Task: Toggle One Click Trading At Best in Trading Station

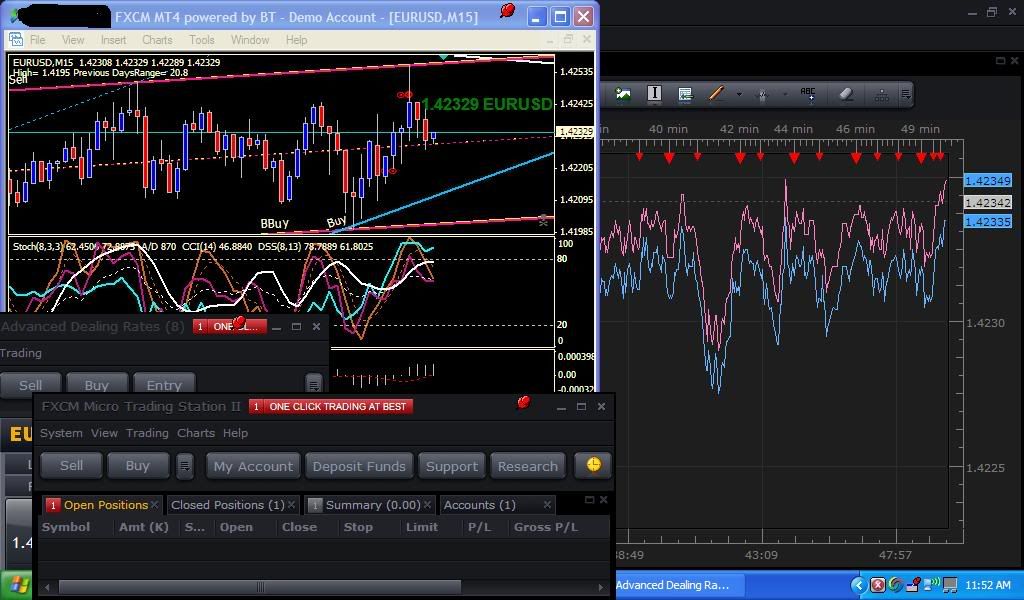Action: coord(330,406)
